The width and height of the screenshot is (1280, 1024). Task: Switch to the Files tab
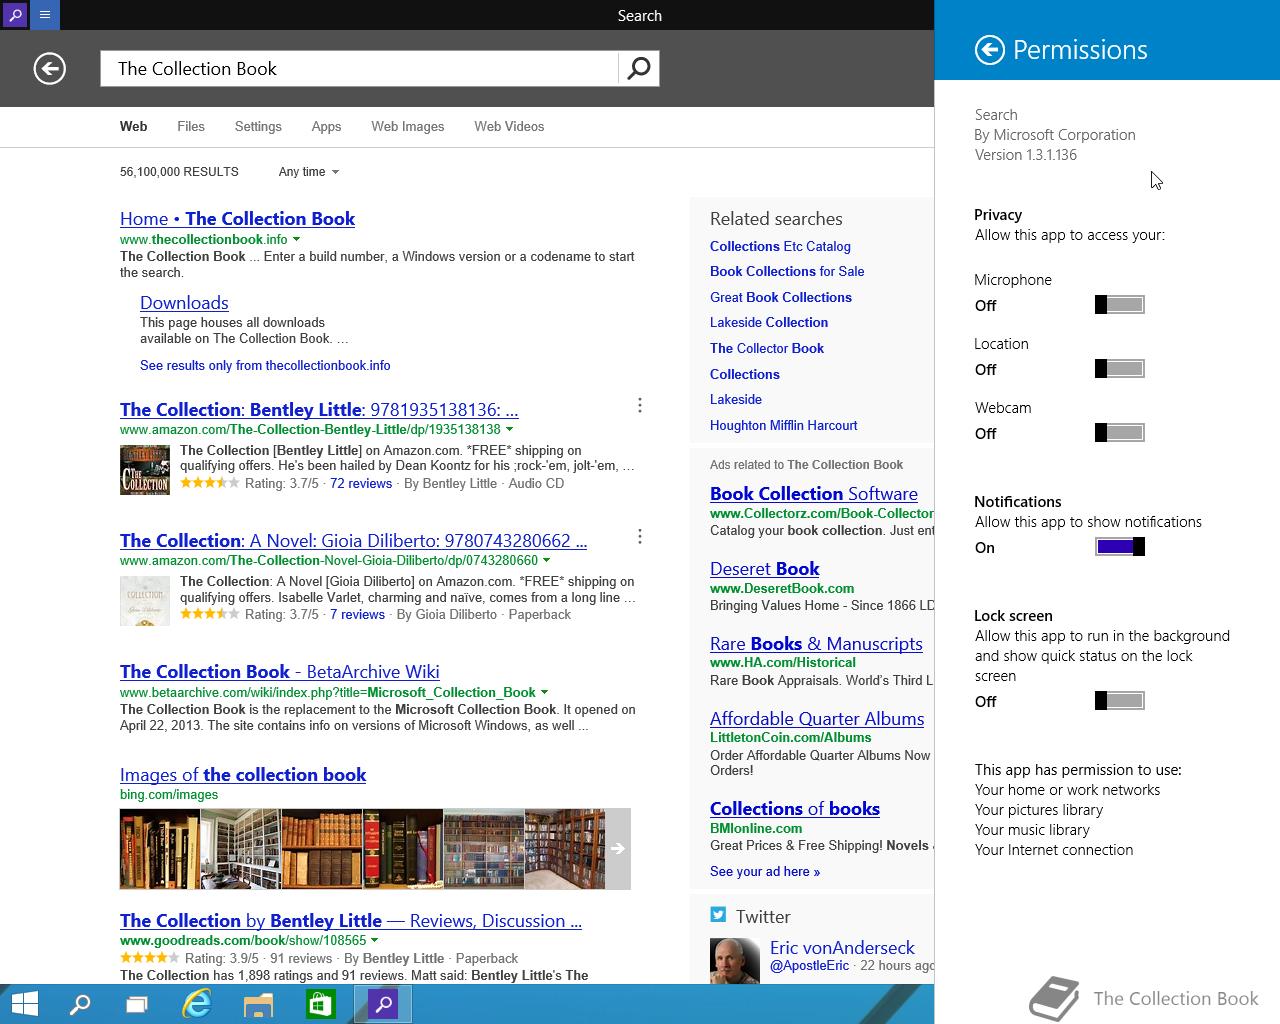coord(191,127)
